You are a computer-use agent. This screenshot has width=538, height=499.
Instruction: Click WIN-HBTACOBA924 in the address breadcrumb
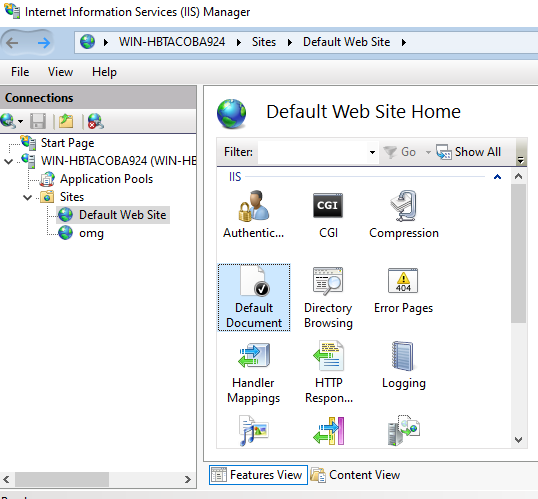pyautogui.click(x=172, y=42)
